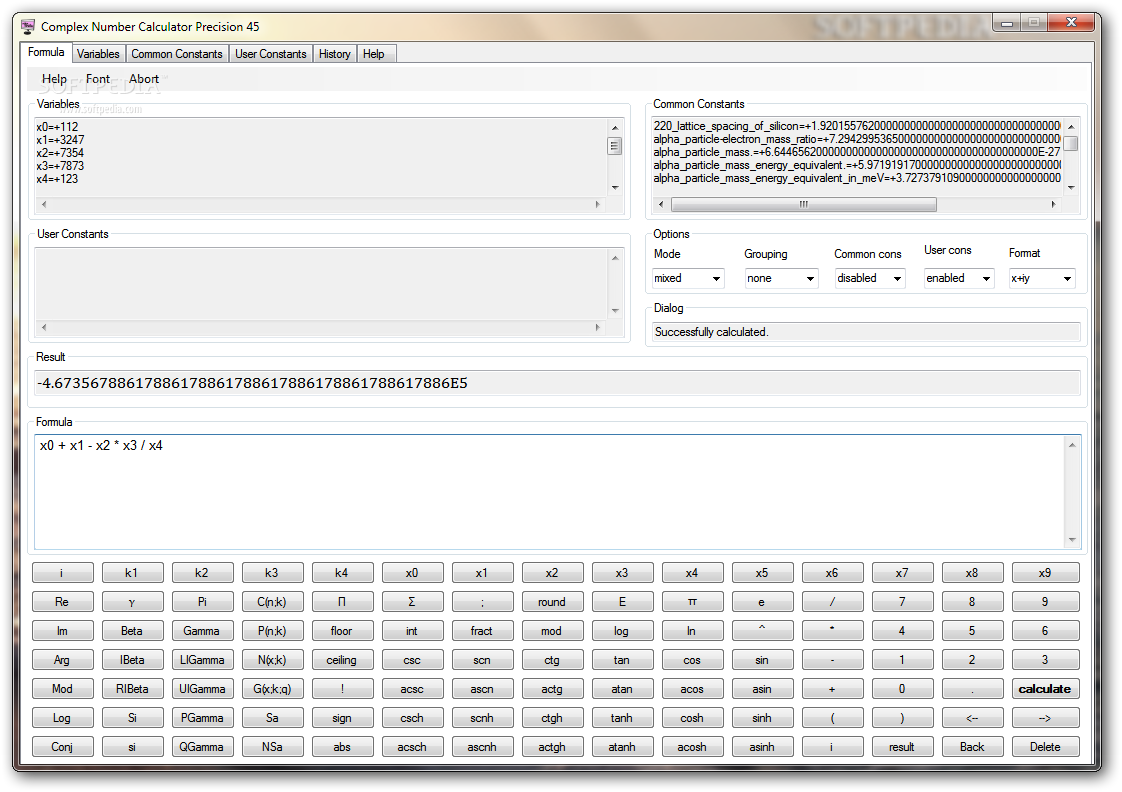Click the Beta function button
The height and width of the screenshot is (792, 1122).
(132, 631)
